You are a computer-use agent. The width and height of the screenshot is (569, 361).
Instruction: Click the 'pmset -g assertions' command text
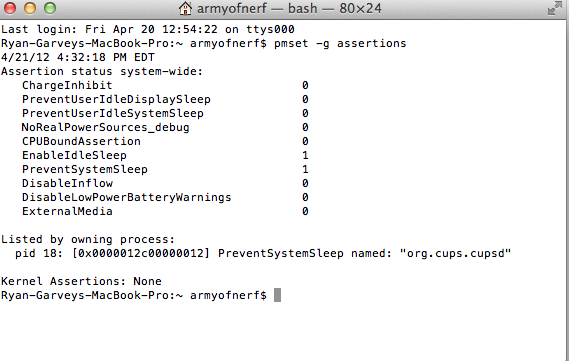[340, 43]
